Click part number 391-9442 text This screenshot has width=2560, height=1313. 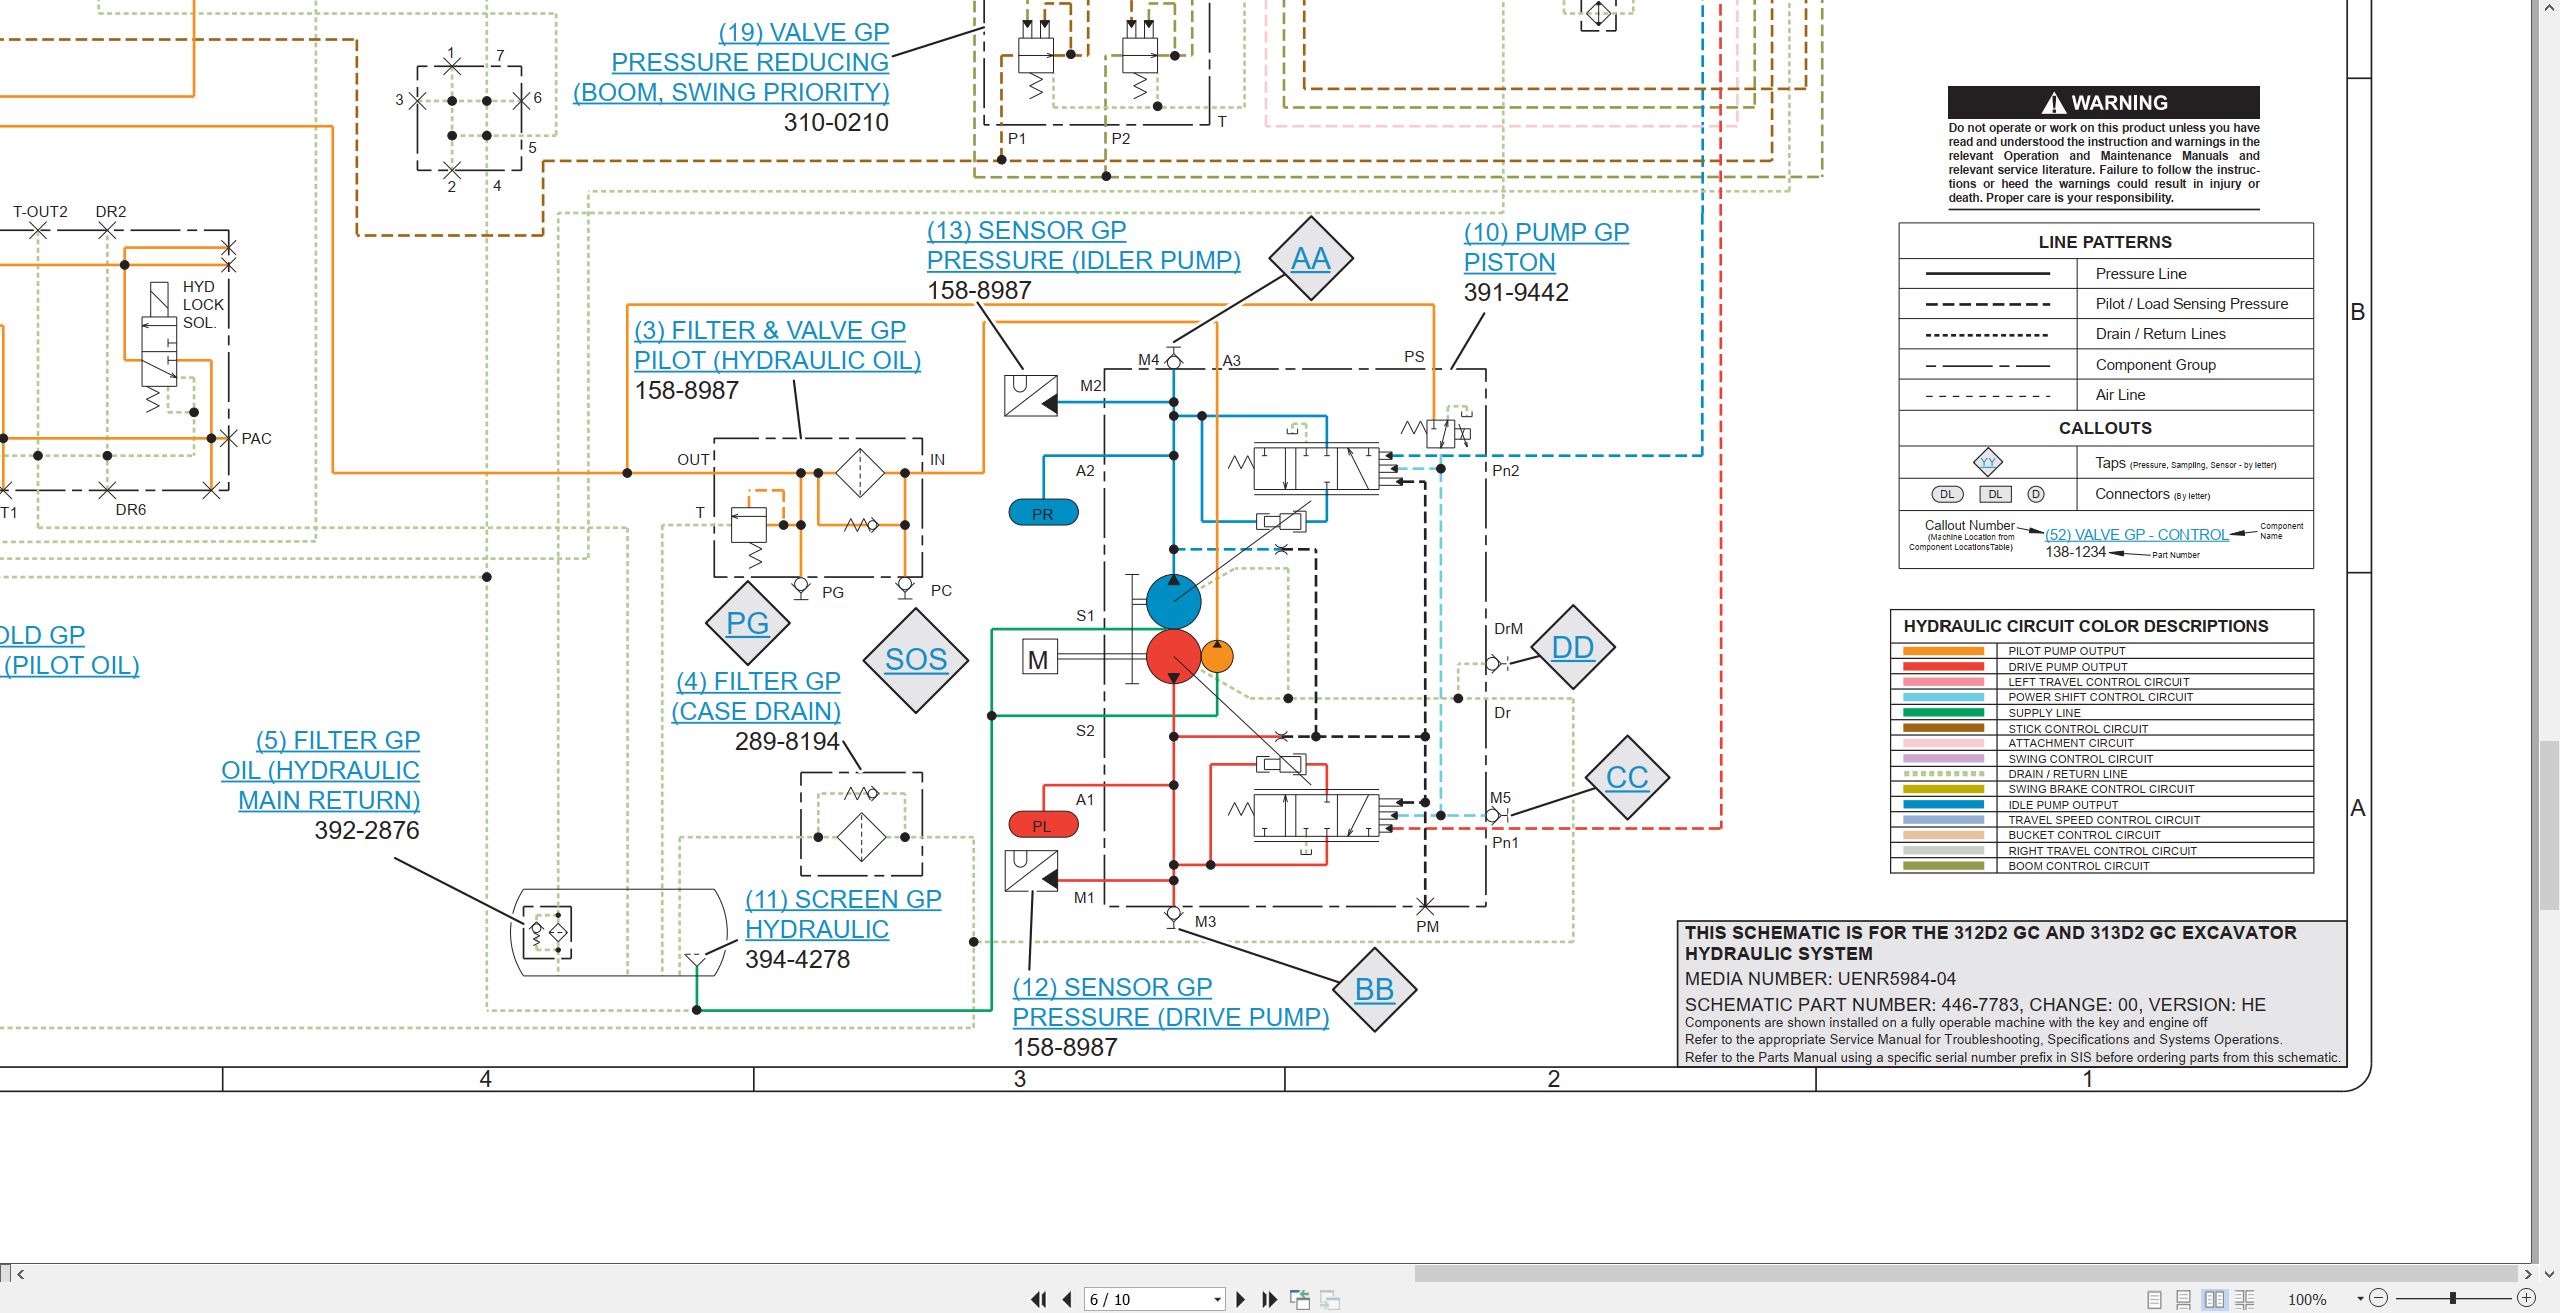click(1516, 292)
